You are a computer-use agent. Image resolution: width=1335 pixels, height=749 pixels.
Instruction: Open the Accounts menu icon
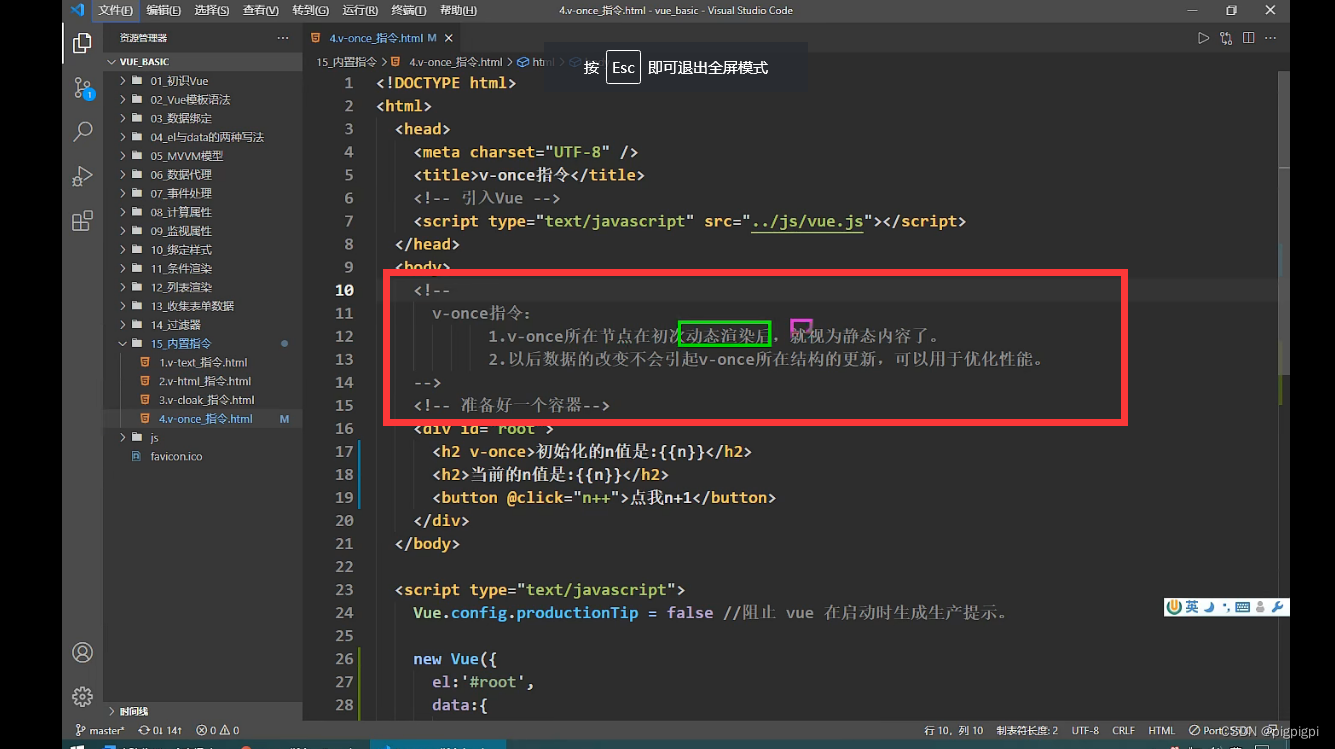pos(83,652)
